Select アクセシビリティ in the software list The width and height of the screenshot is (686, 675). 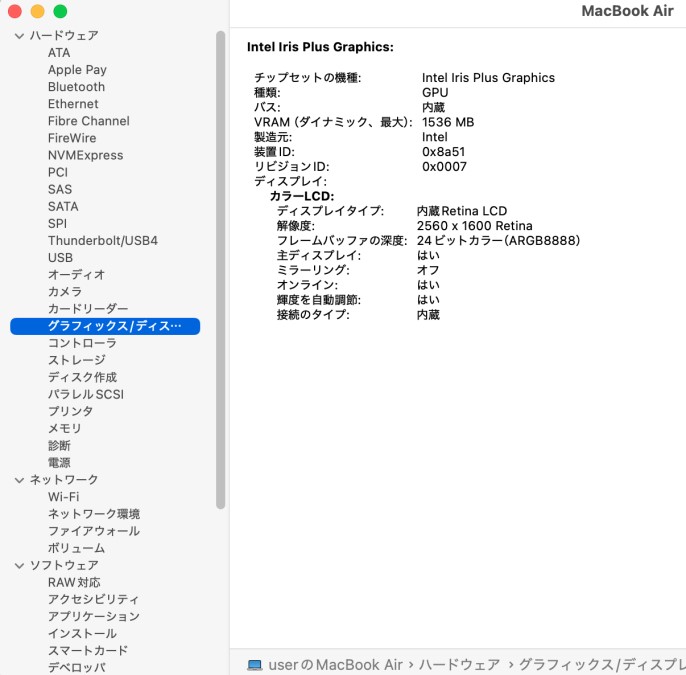(93, 599)
